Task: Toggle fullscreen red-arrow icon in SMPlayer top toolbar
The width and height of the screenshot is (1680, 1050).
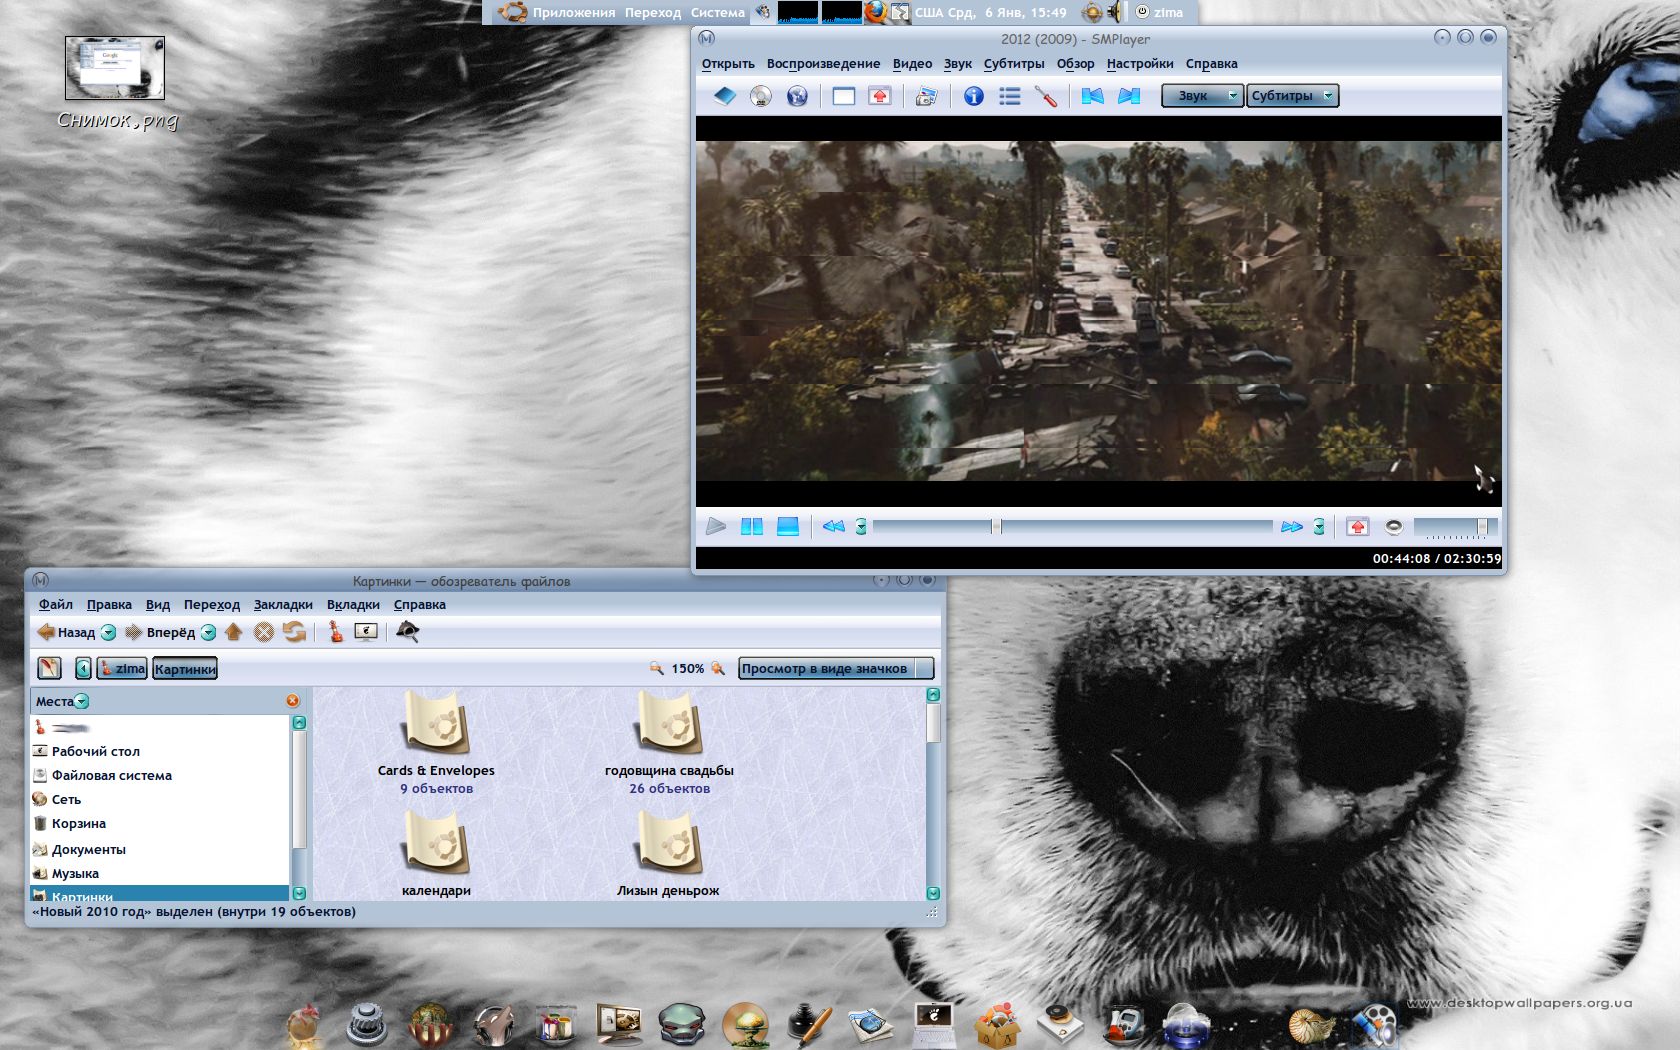Action: tap(880, 96)
